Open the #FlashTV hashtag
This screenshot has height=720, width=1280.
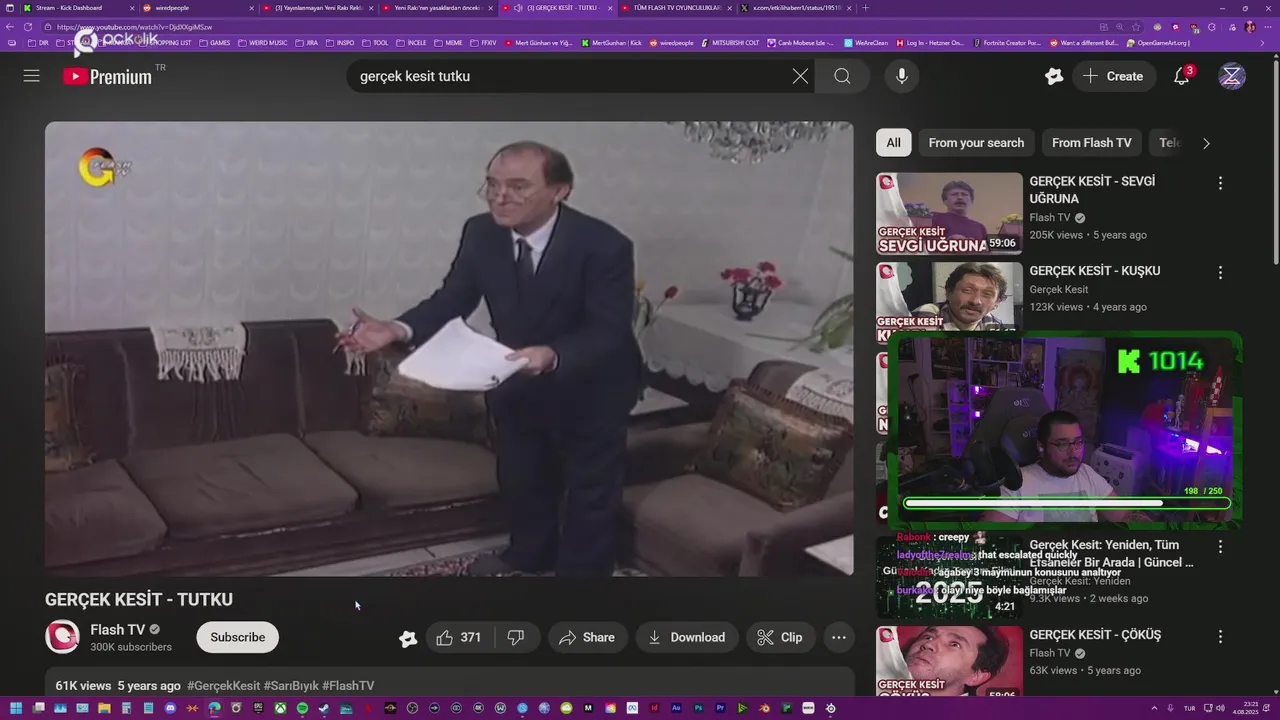tap(348, 686)
